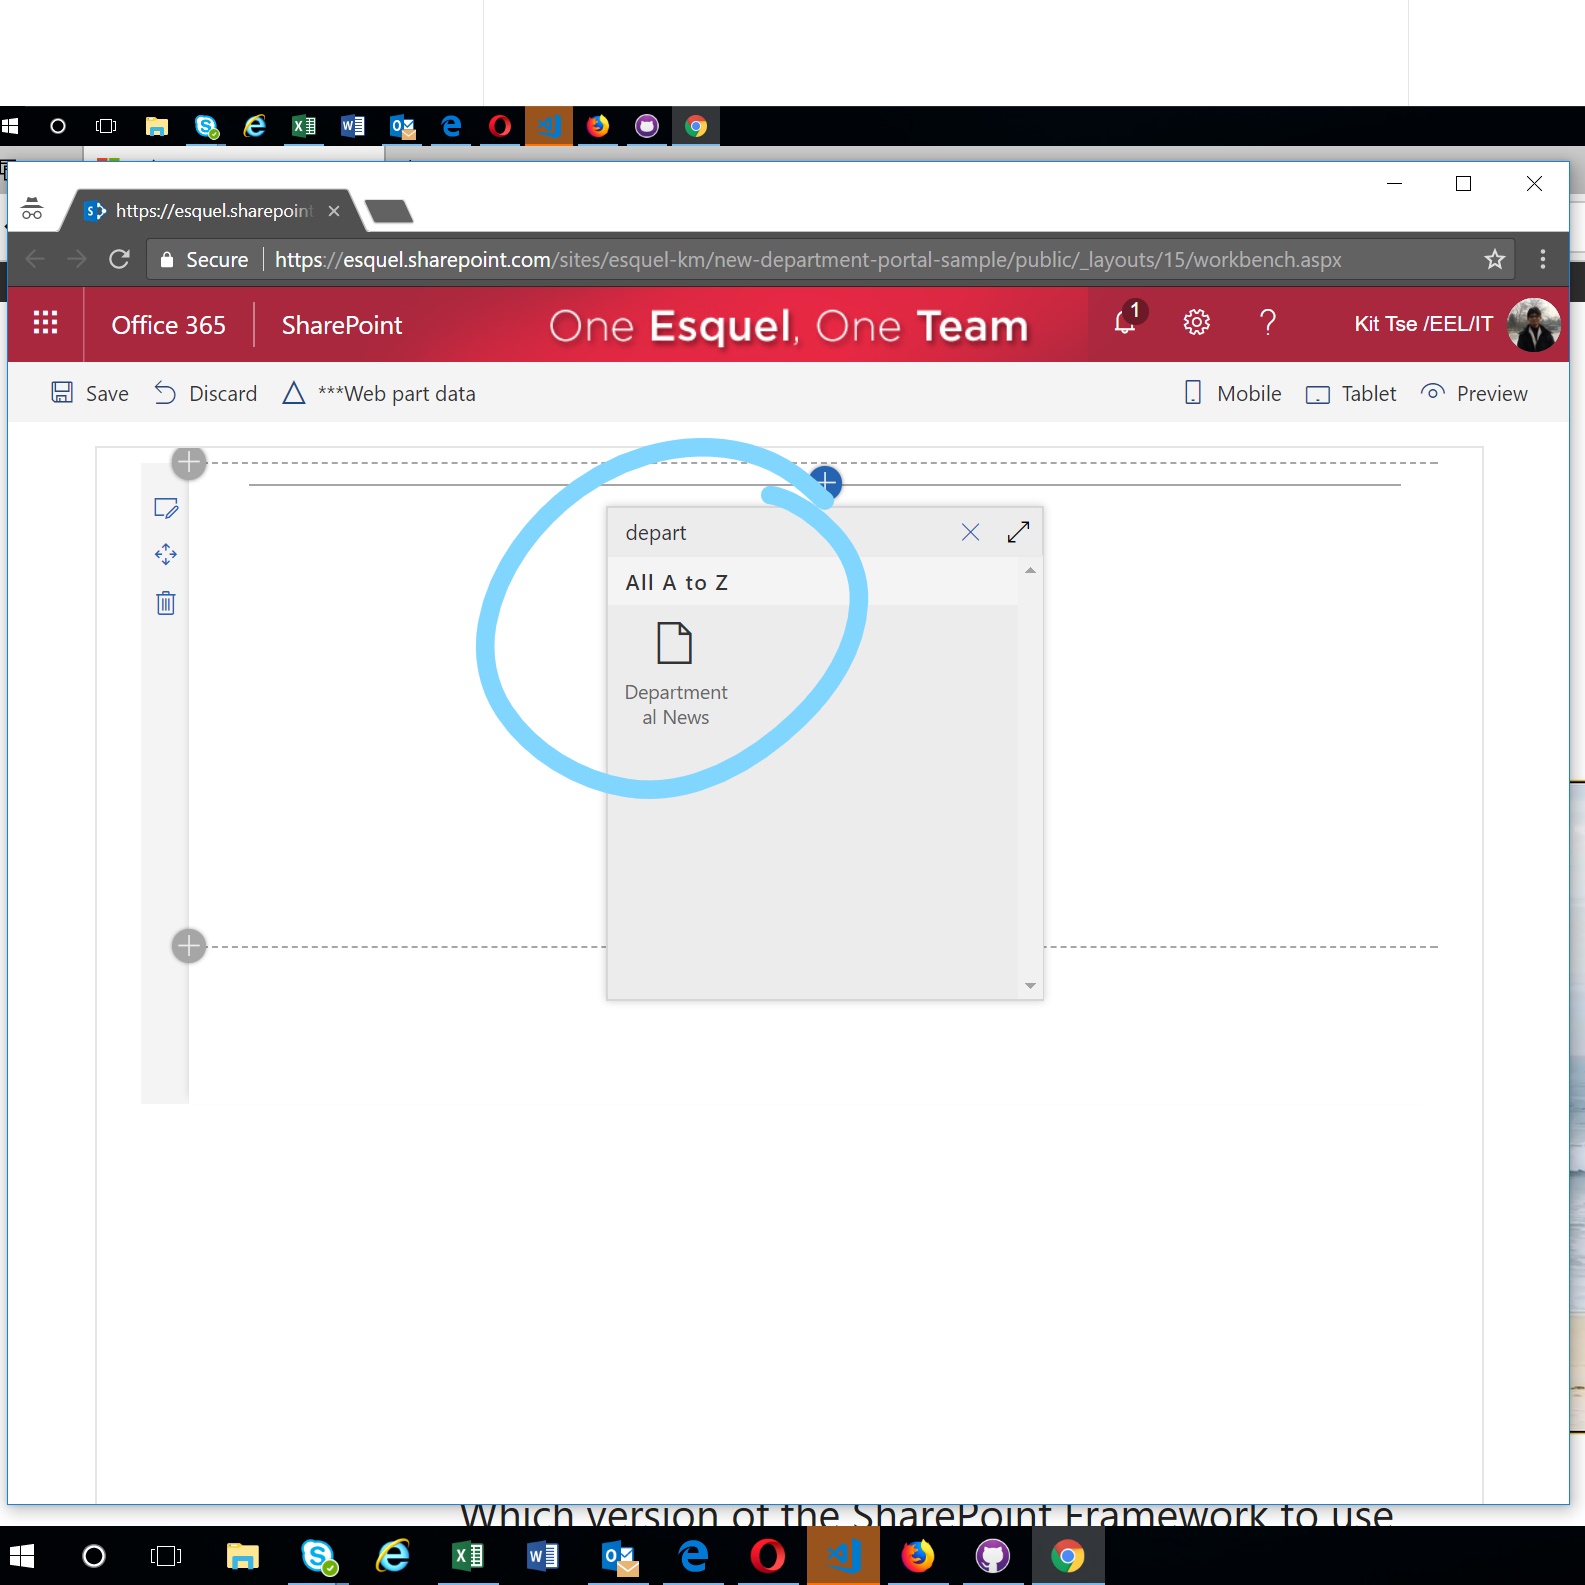Open Internet Explorer in bottom taskbar
Screen dimensions: 1585x1585
(393, 1556)
